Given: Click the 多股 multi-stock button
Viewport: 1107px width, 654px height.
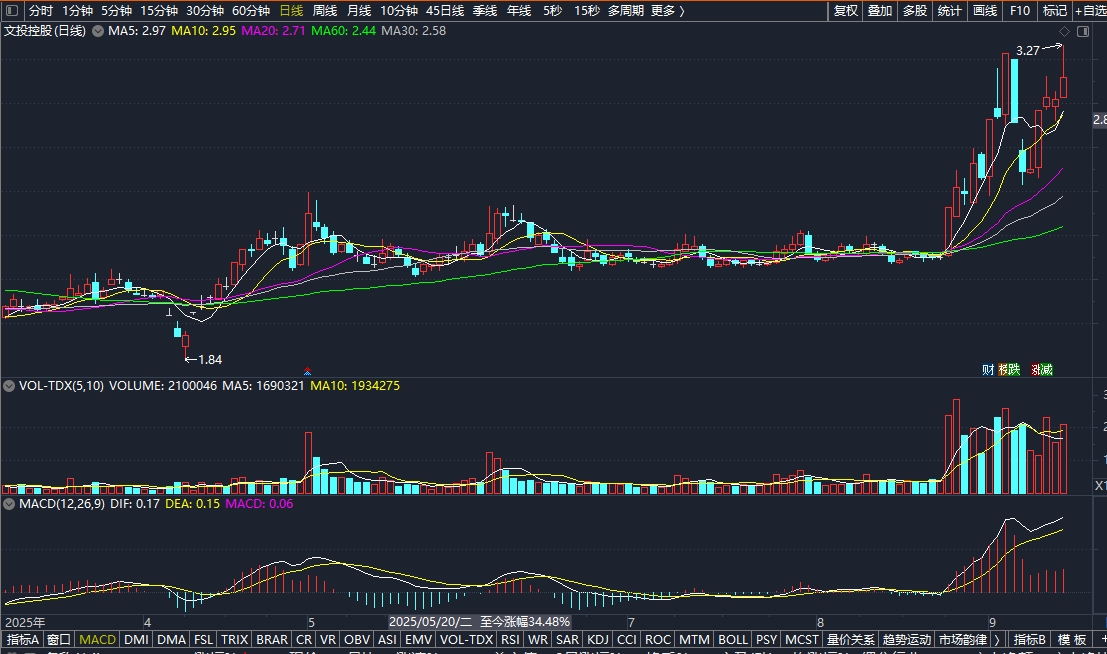Looking at the screenshot, I should pyautogui.click(x=914, y=11).
